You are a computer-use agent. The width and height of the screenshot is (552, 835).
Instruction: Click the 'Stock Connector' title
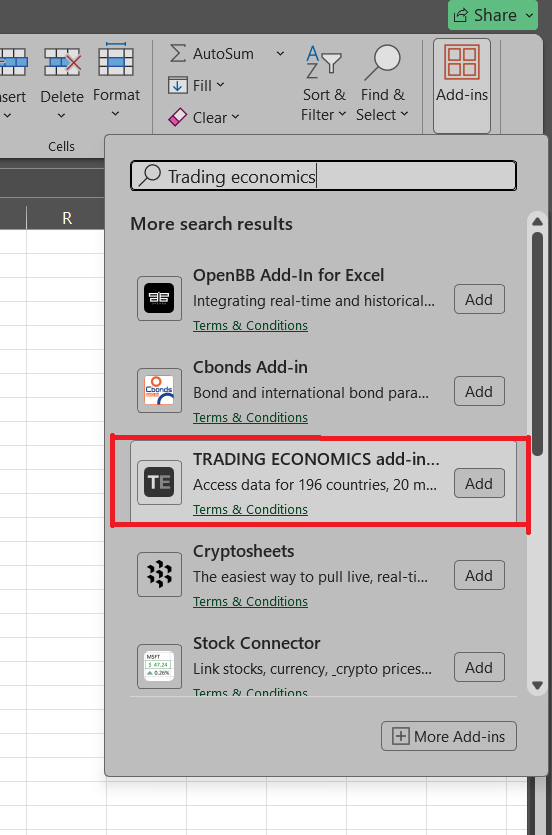(257, 643)
